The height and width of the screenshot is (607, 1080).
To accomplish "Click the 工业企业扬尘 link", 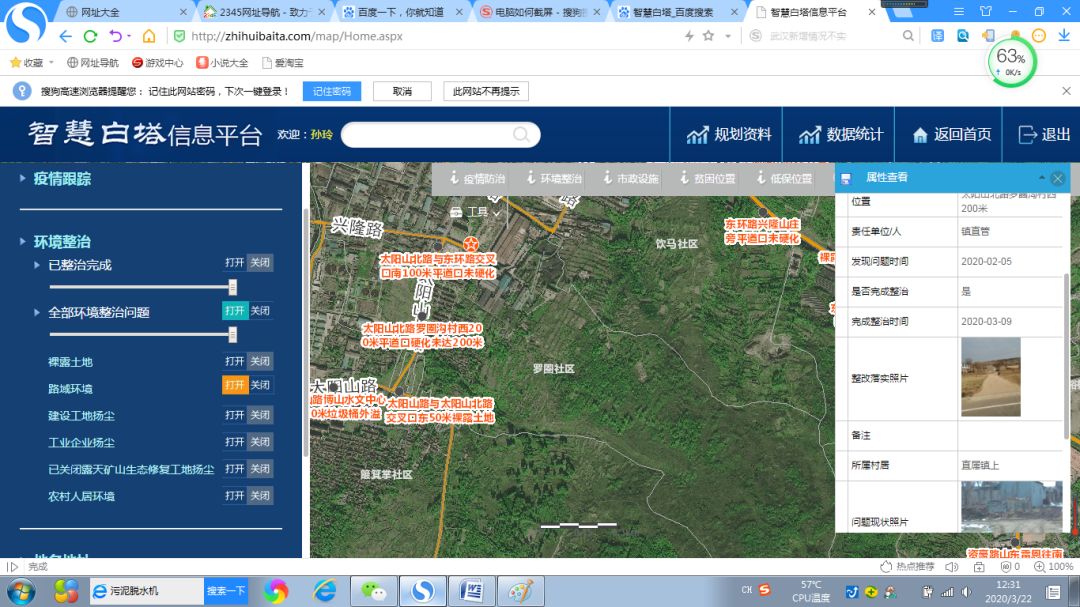I will pos(83,442).
